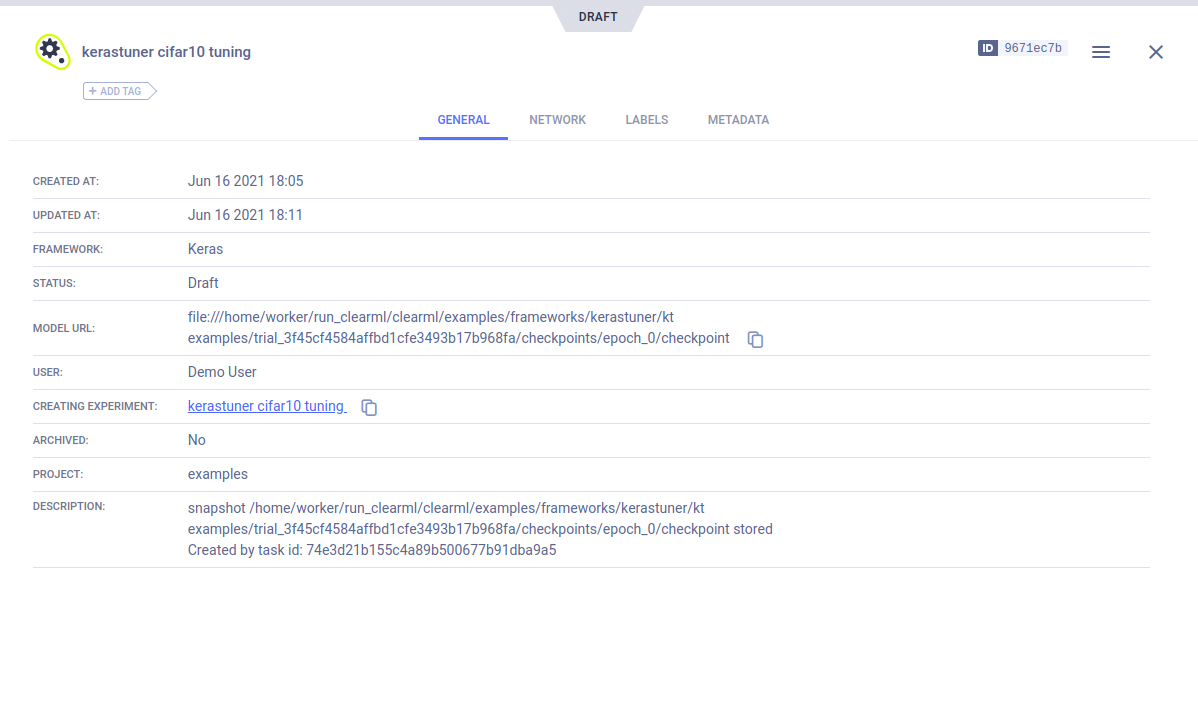Image resolution: width=1198 pixels, height=718 pixels.
Task: Click the Description text to edit it
Action: pyautogui.click(x=480, y=529)
